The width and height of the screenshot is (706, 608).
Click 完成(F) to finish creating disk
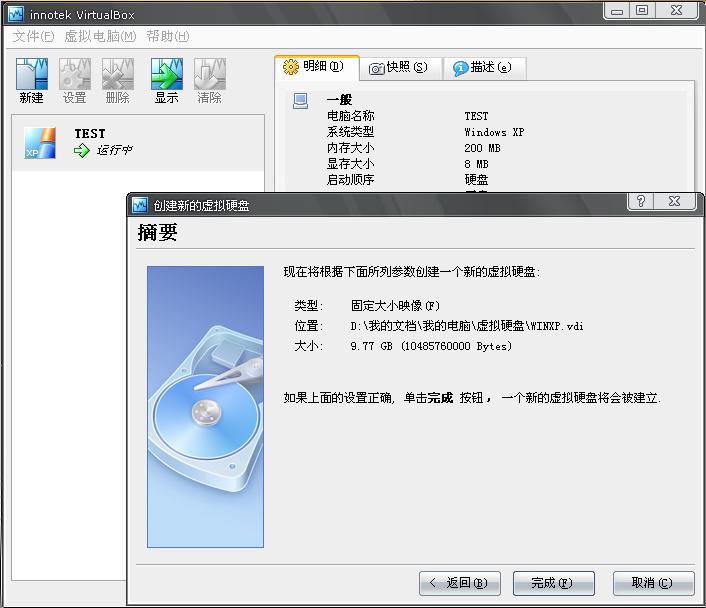[554, 583]
